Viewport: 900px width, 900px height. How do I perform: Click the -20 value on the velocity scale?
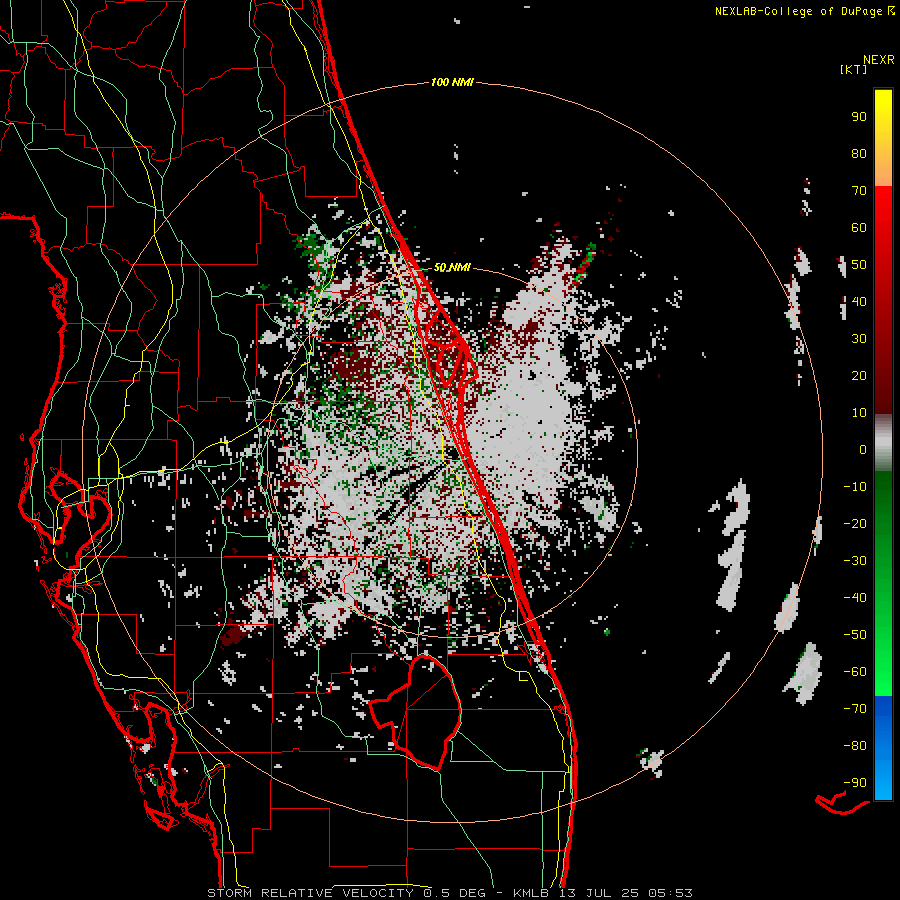click(x=855, y=523)
